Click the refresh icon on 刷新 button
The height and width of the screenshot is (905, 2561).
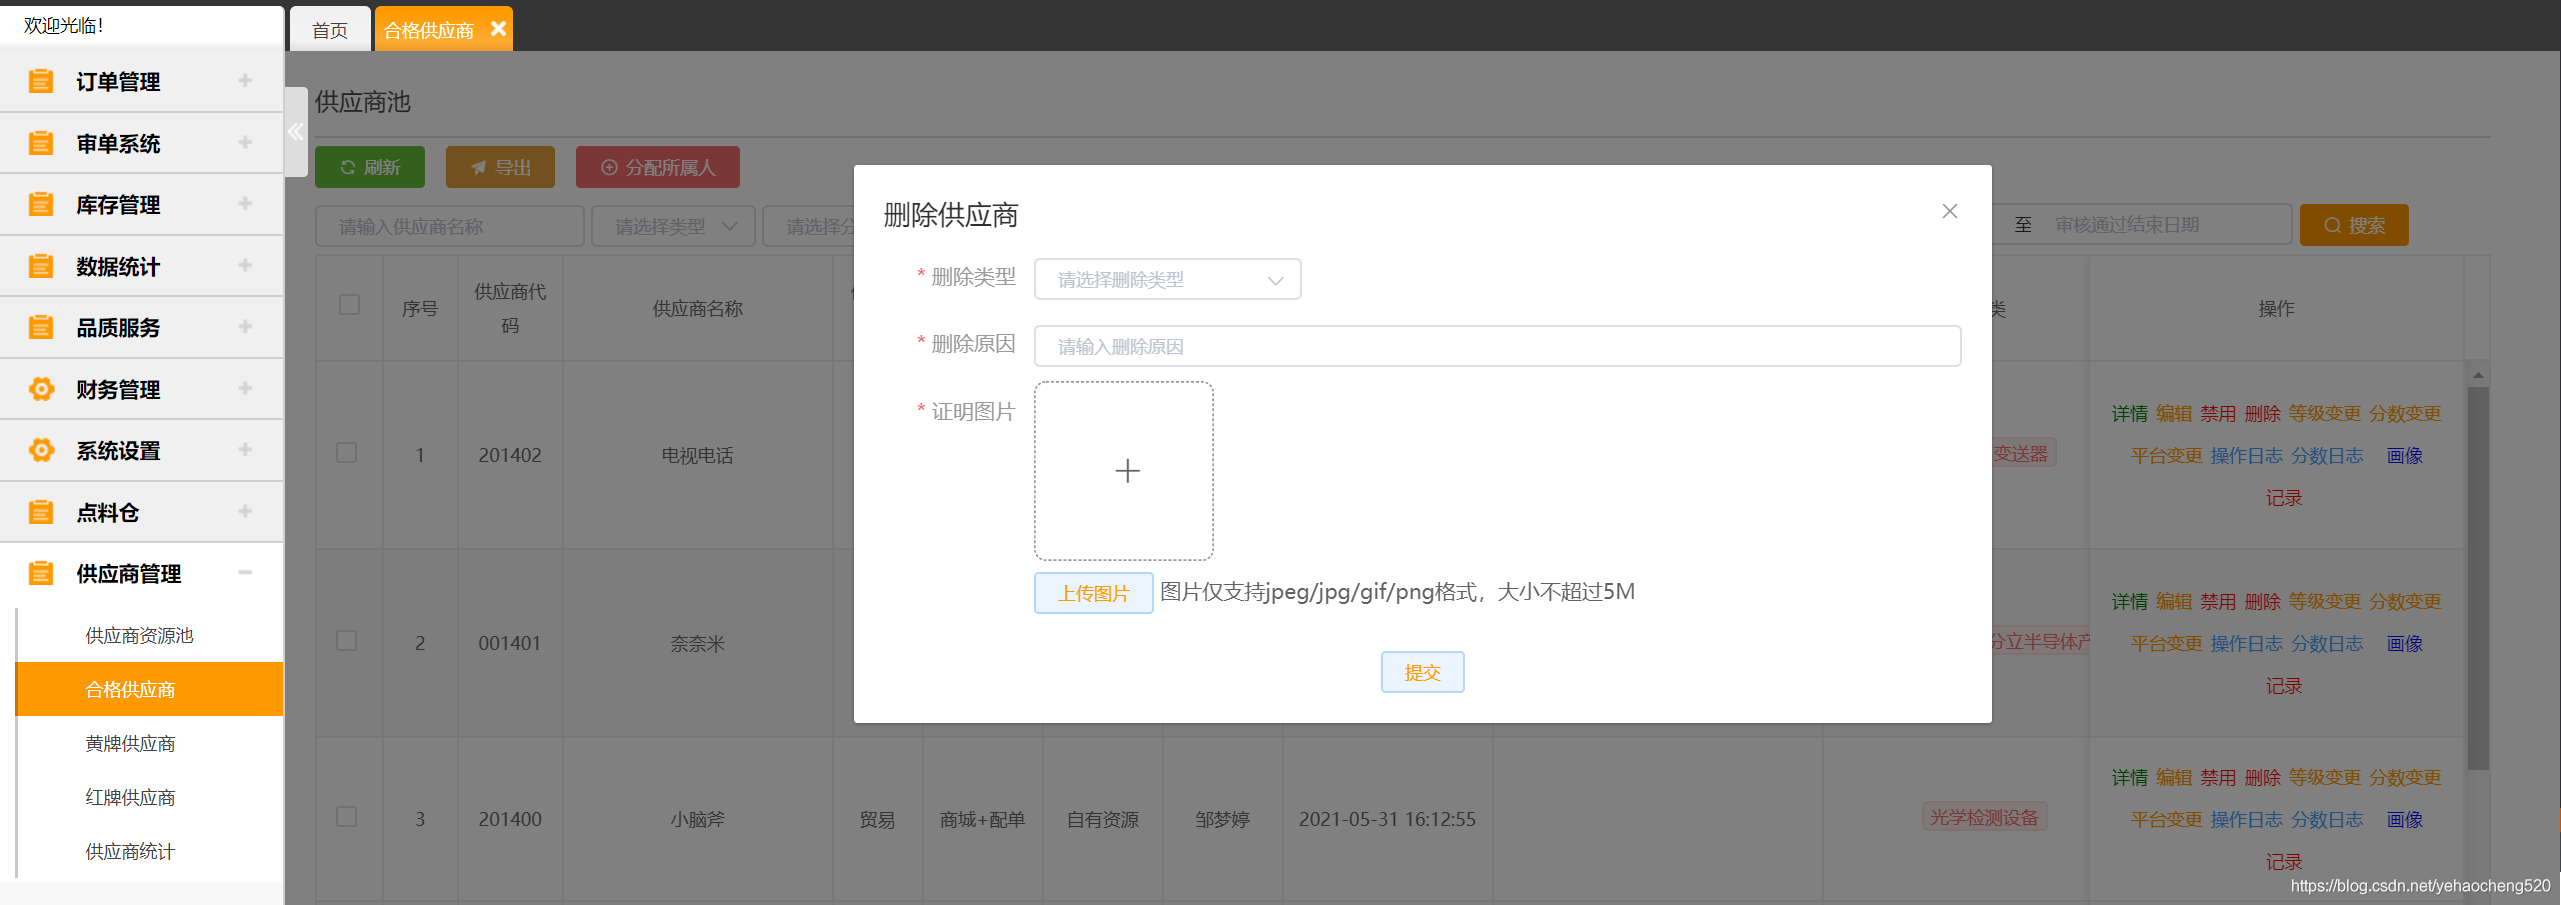tap(348, 167)
